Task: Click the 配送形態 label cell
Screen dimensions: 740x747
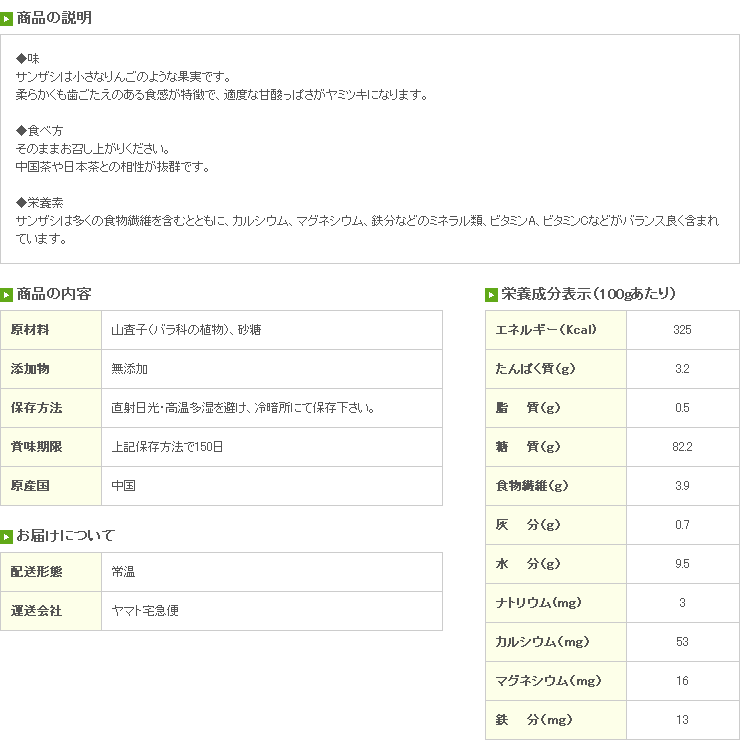Action: [51, 572]
